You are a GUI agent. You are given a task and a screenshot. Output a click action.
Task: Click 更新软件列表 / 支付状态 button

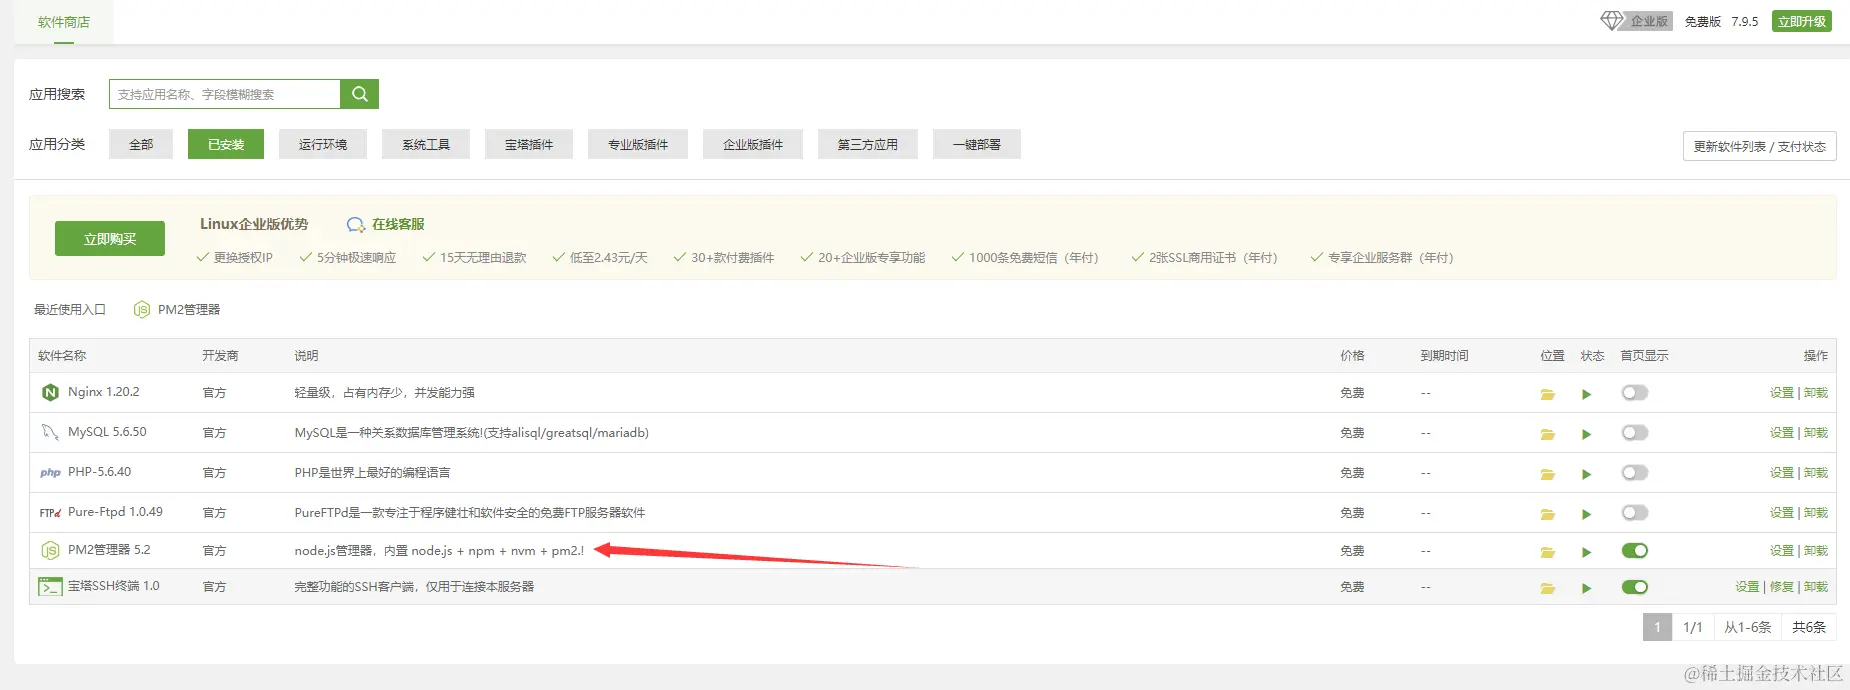coord(1760,146)
